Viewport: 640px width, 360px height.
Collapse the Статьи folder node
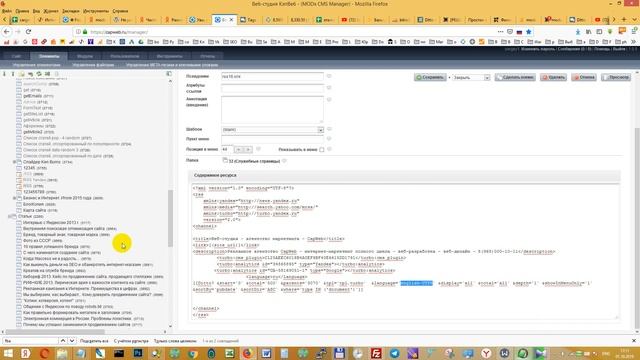[x=9, y=216]
